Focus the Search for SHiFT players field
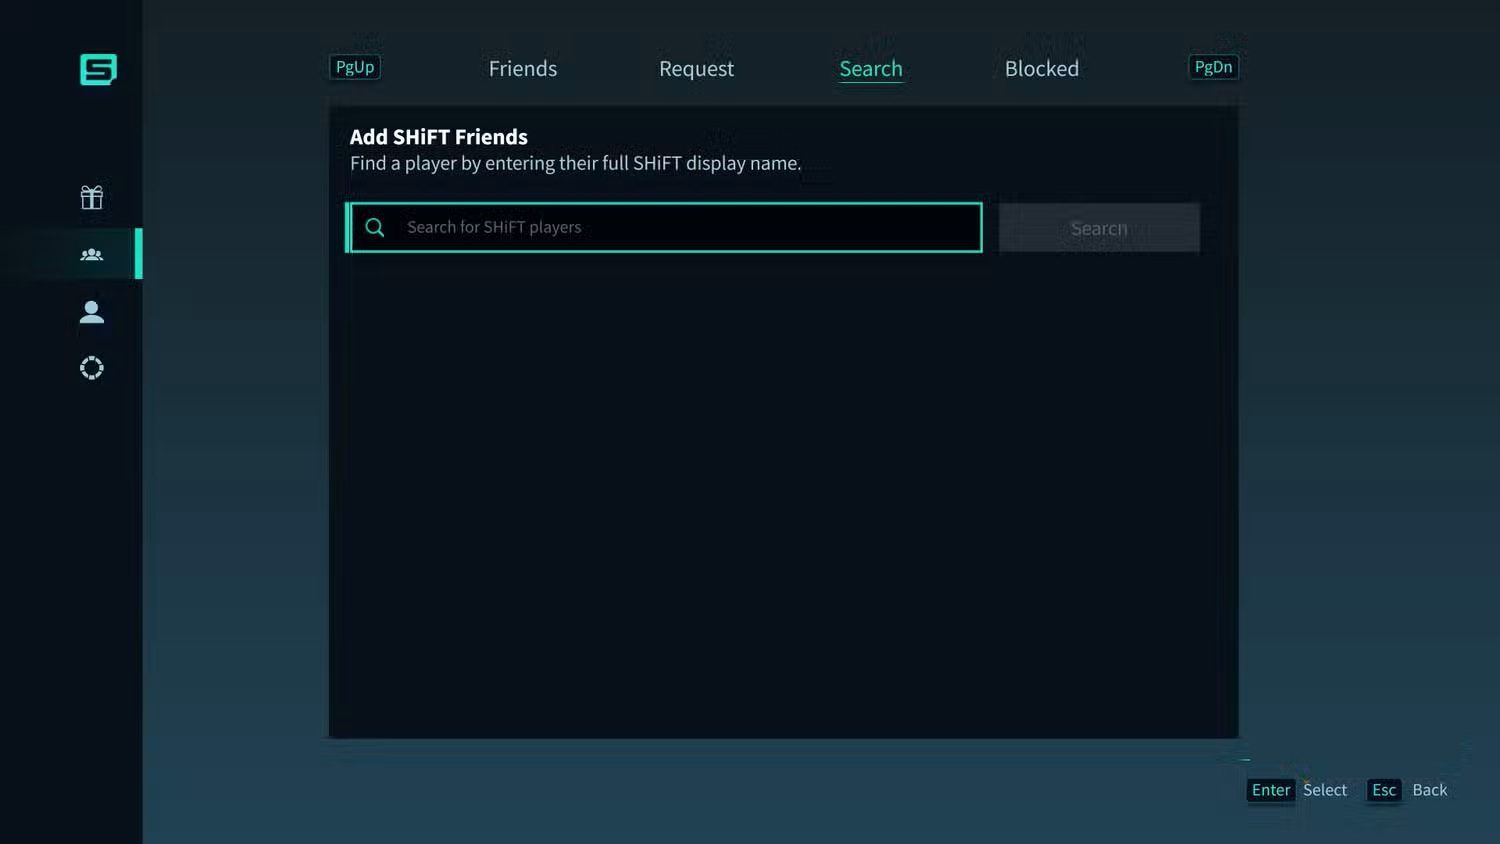Viewport: 1500px width, 844px height. point(665,227)
